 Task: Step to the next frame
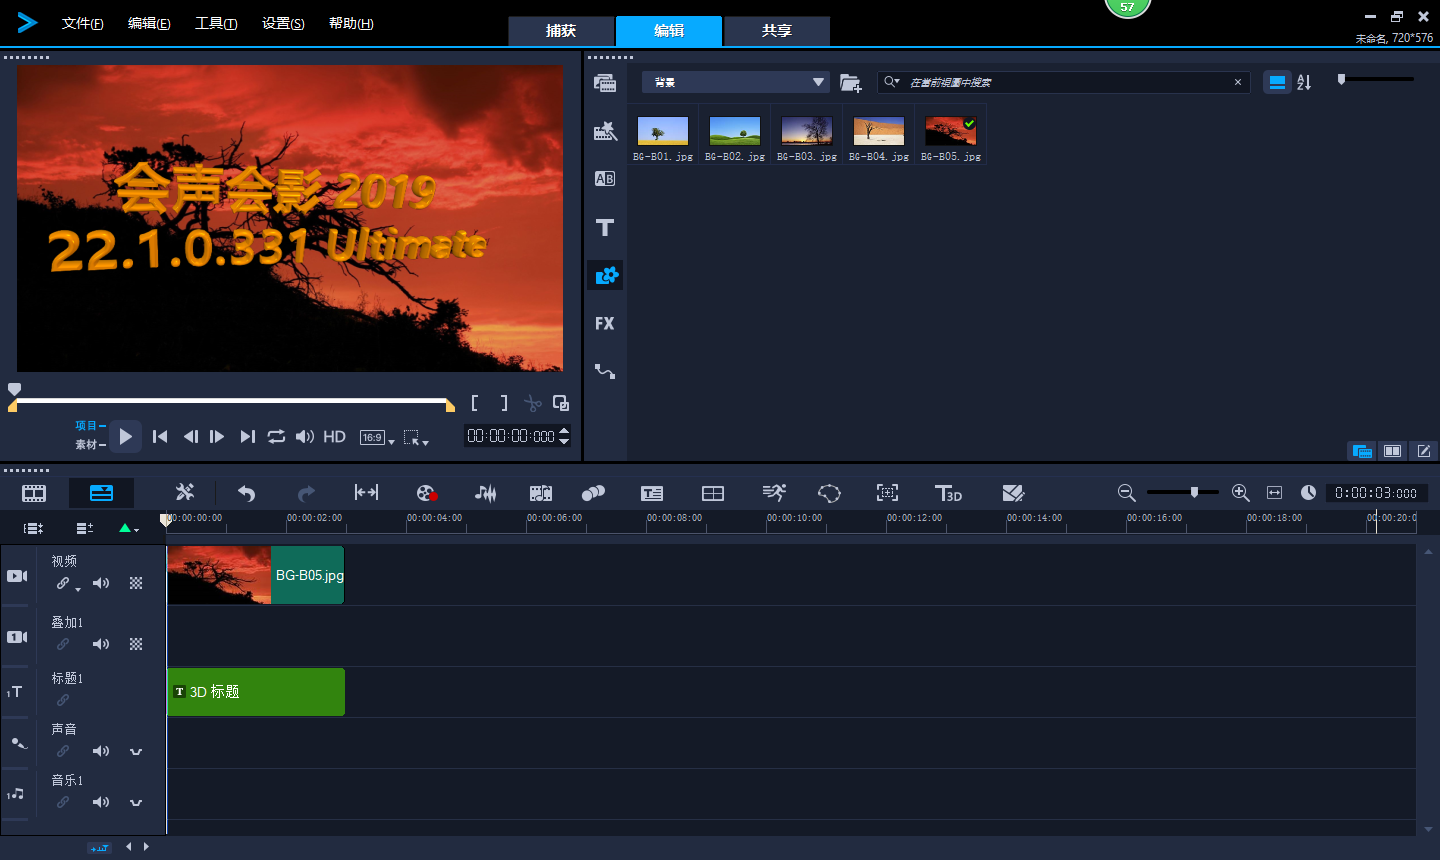click(x=217, y=436)
